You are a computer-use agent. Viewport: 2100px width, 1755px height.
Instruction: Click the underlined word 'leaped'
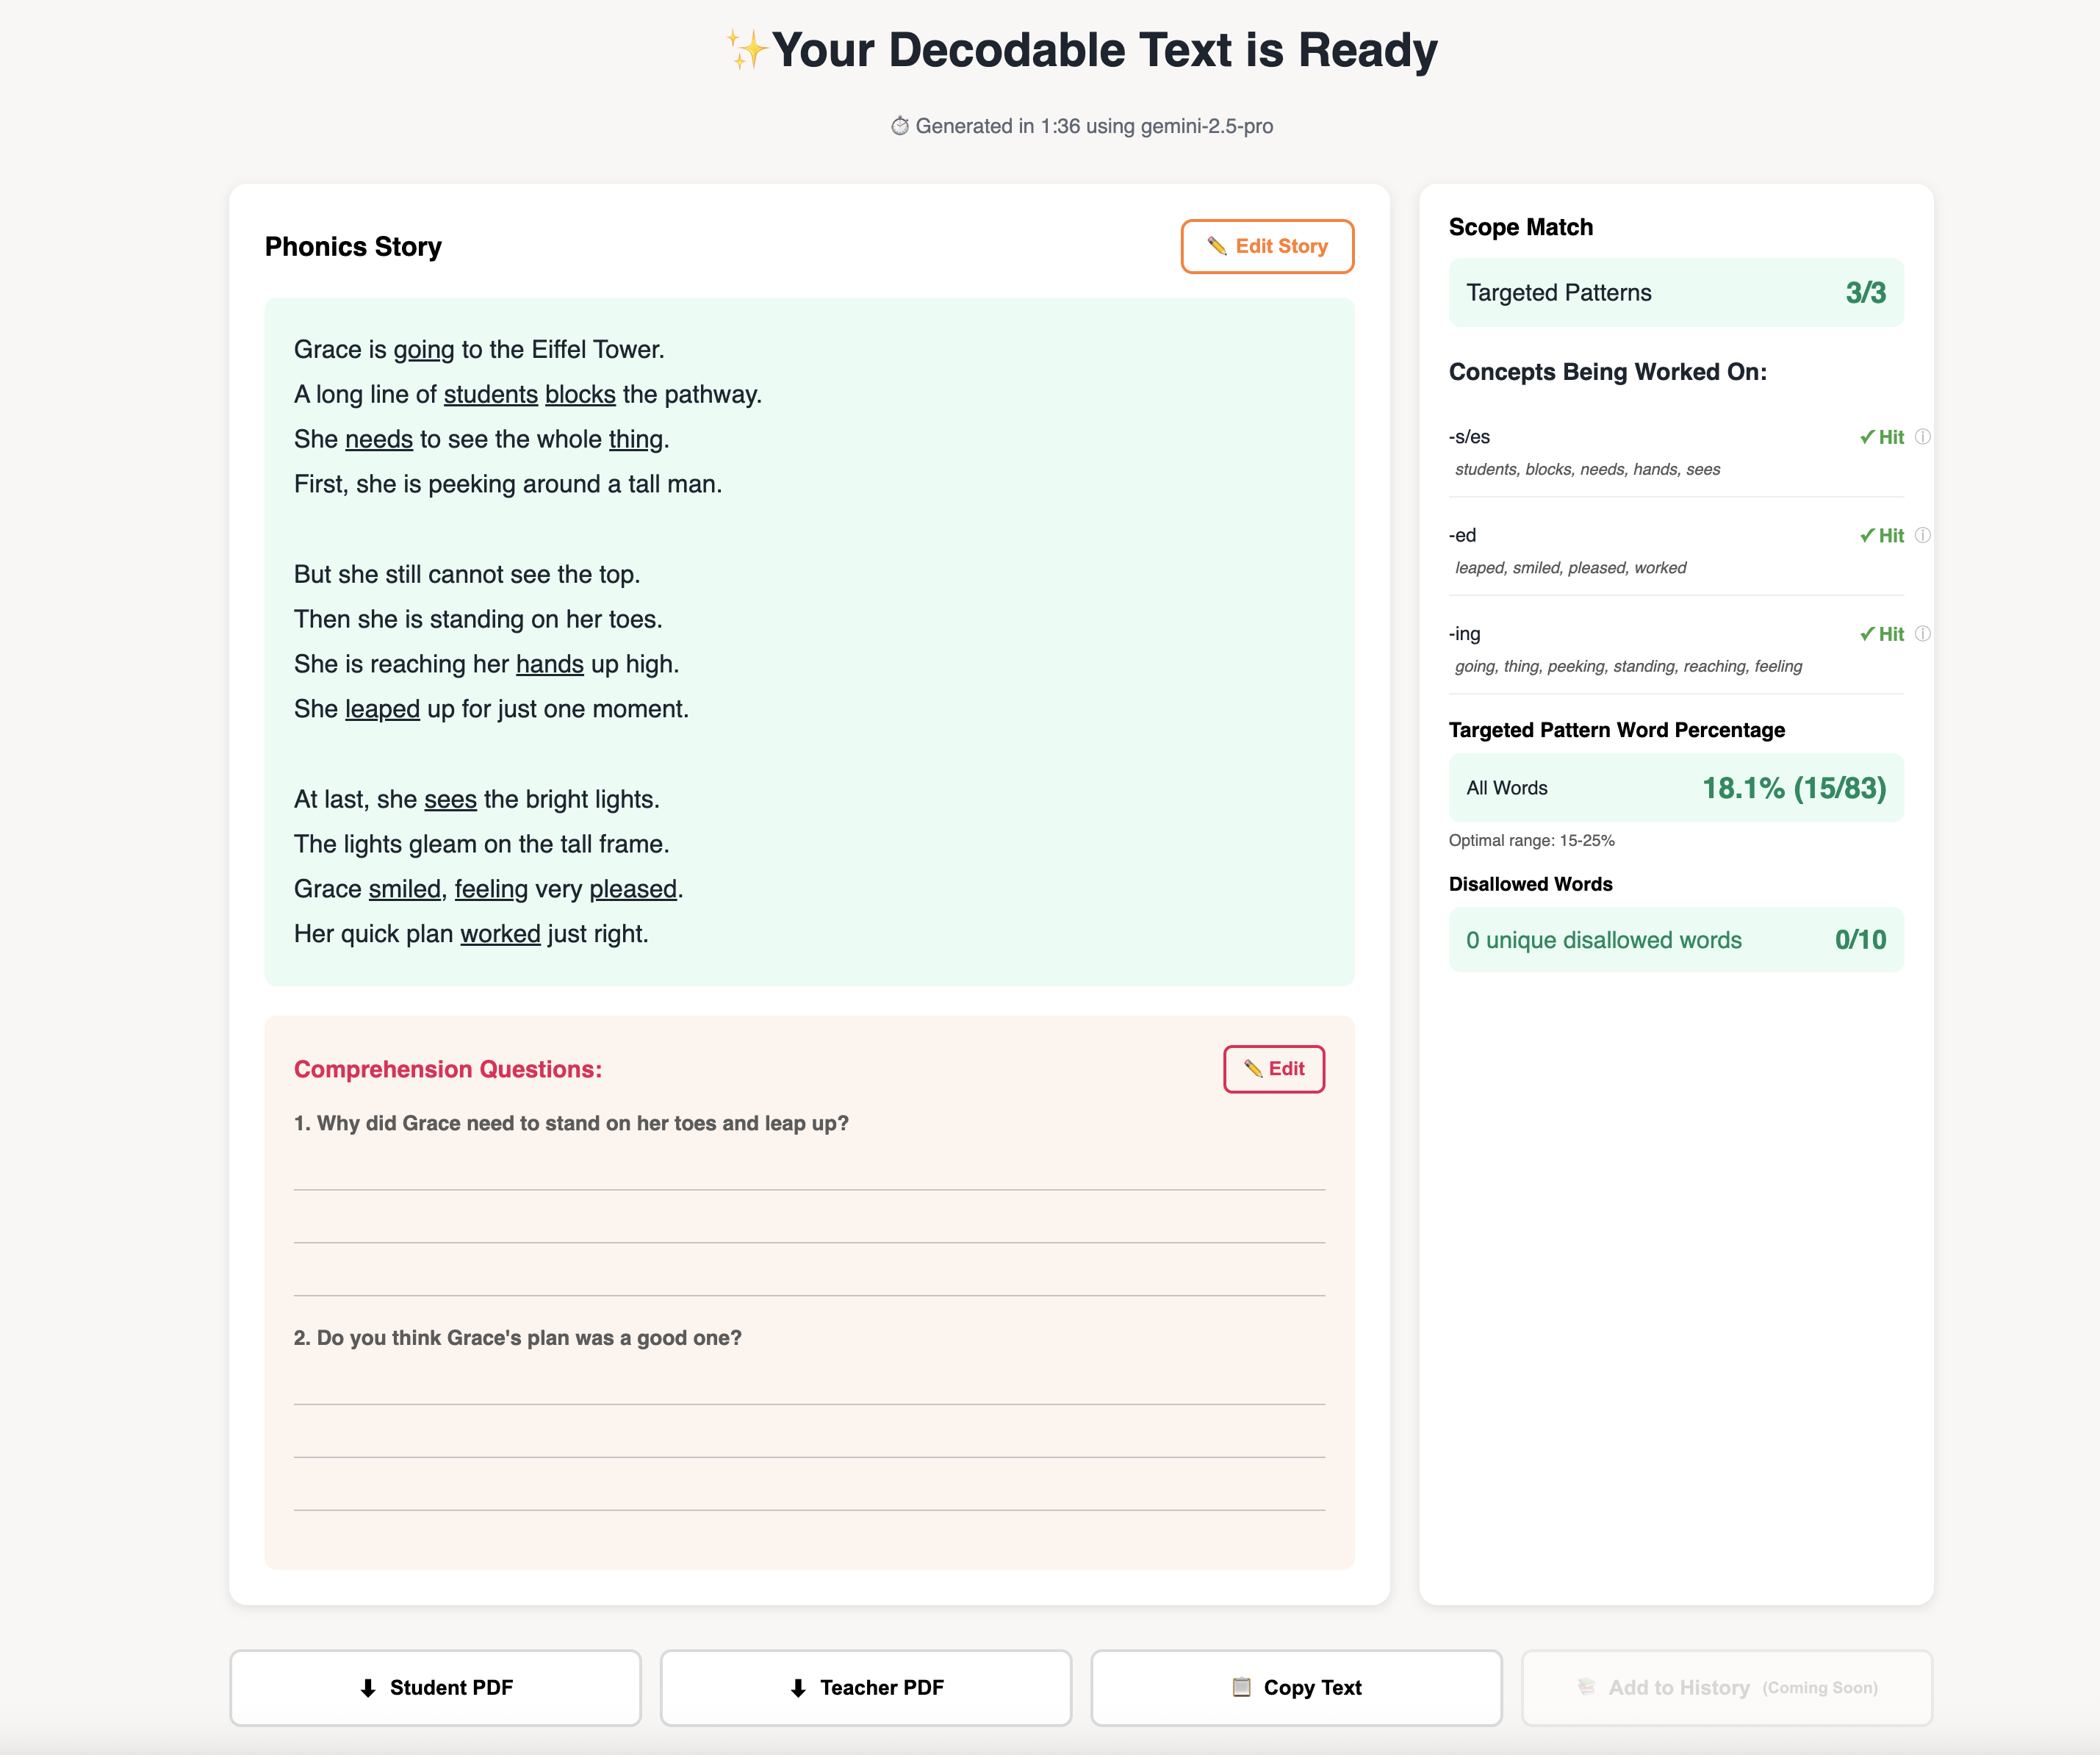382,709
